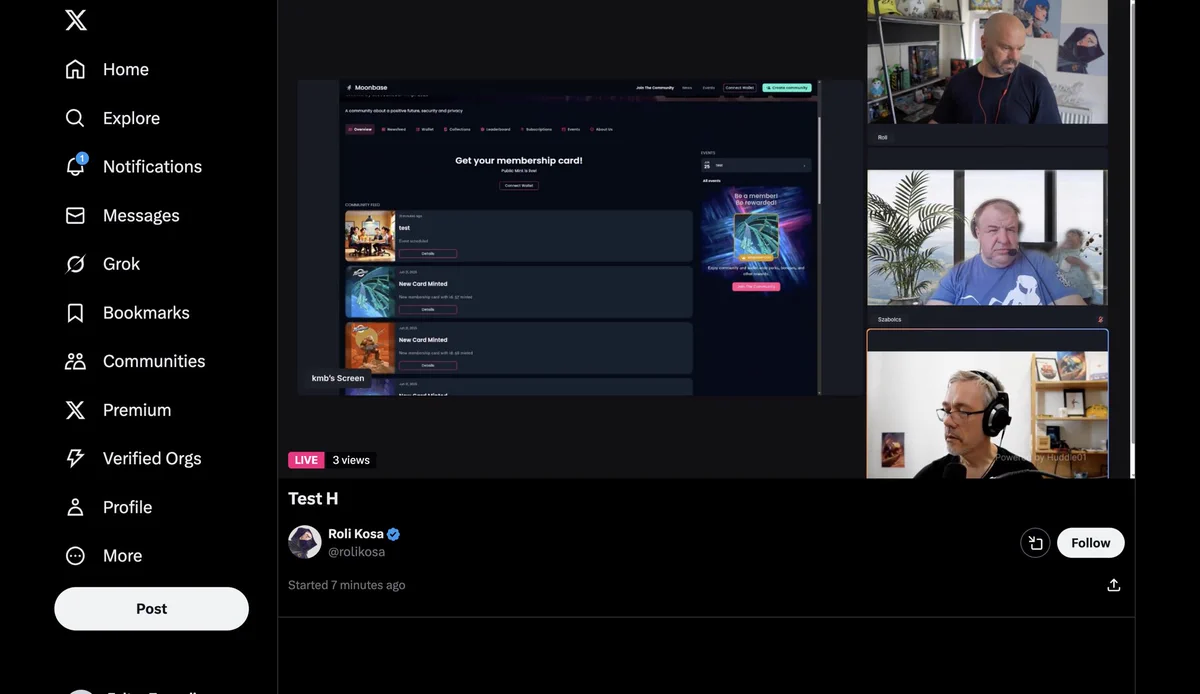Open the Home icon in sidebar
1200x694 pixels.
coord(75,69)
